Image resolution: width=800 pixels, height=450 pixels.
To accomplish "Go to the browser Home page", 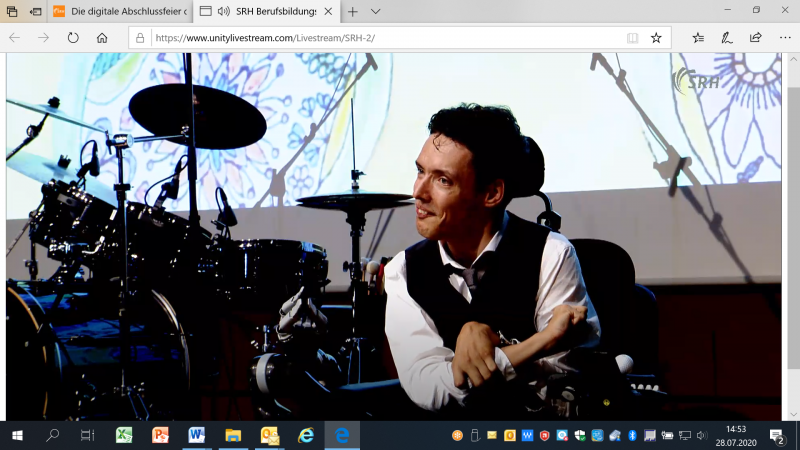I will pos(102,37).
